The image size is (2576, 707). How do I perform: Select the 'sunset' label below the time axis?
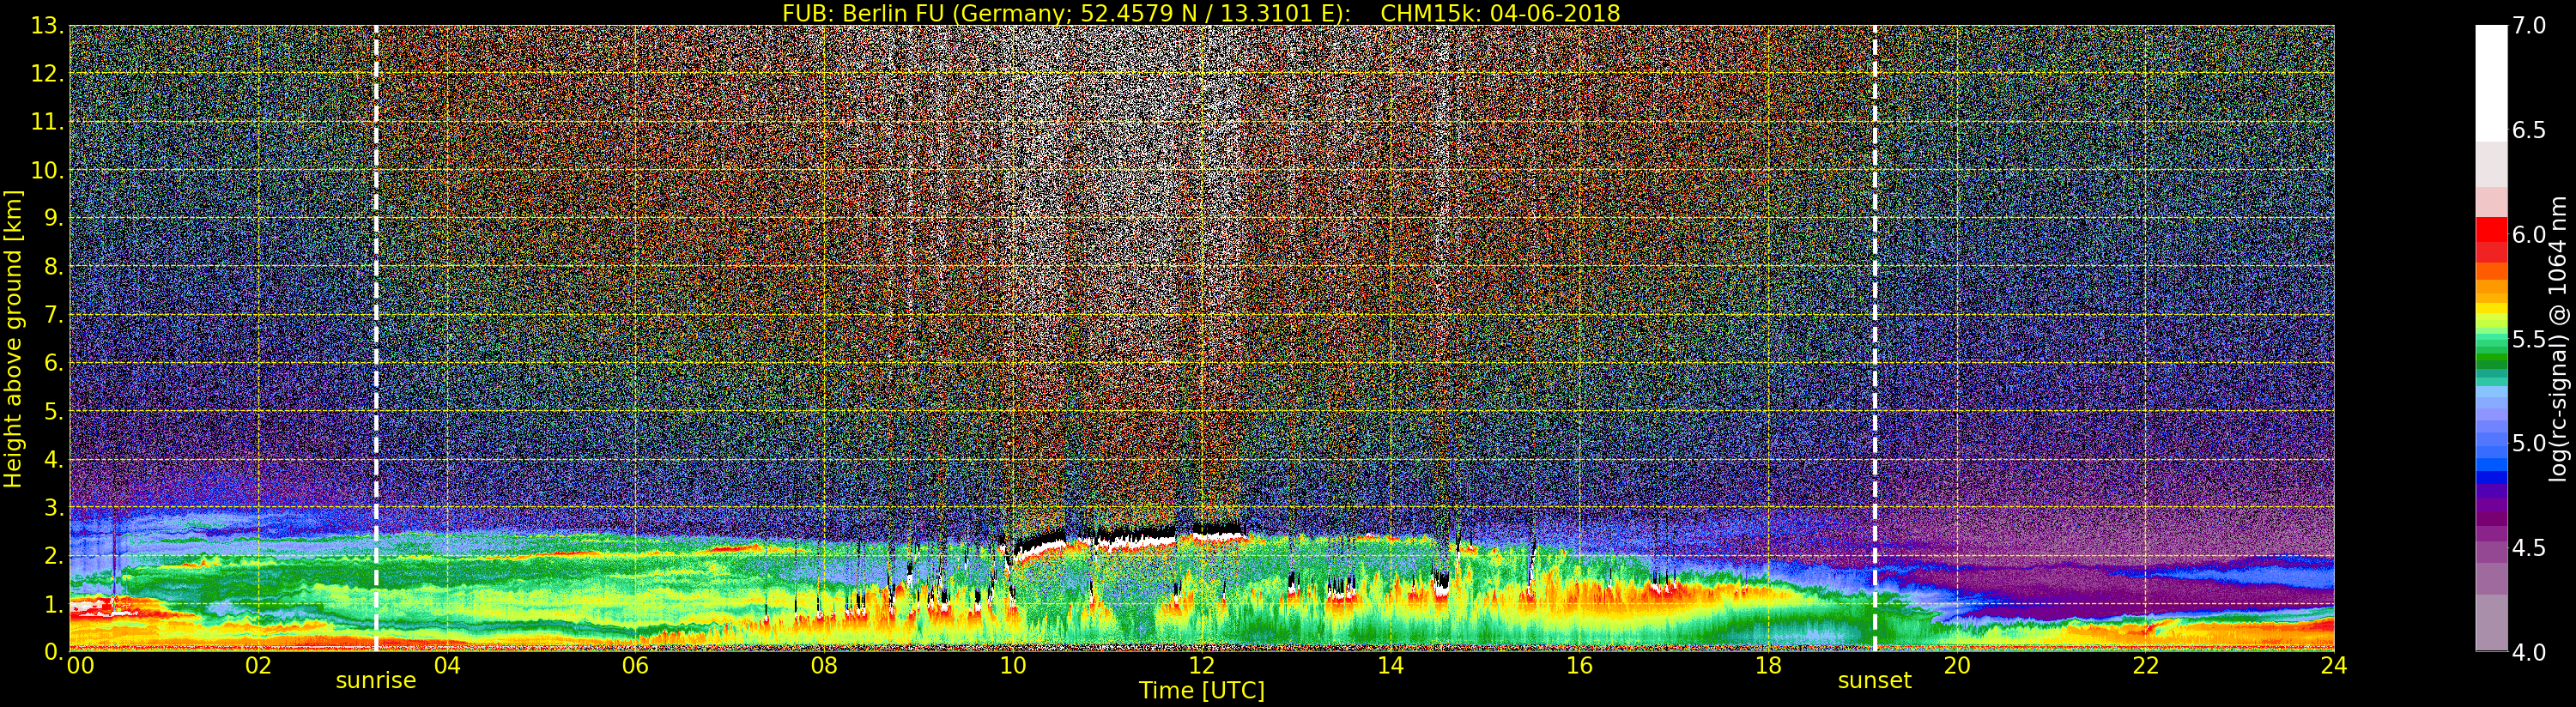click(x=1874, y=681)
